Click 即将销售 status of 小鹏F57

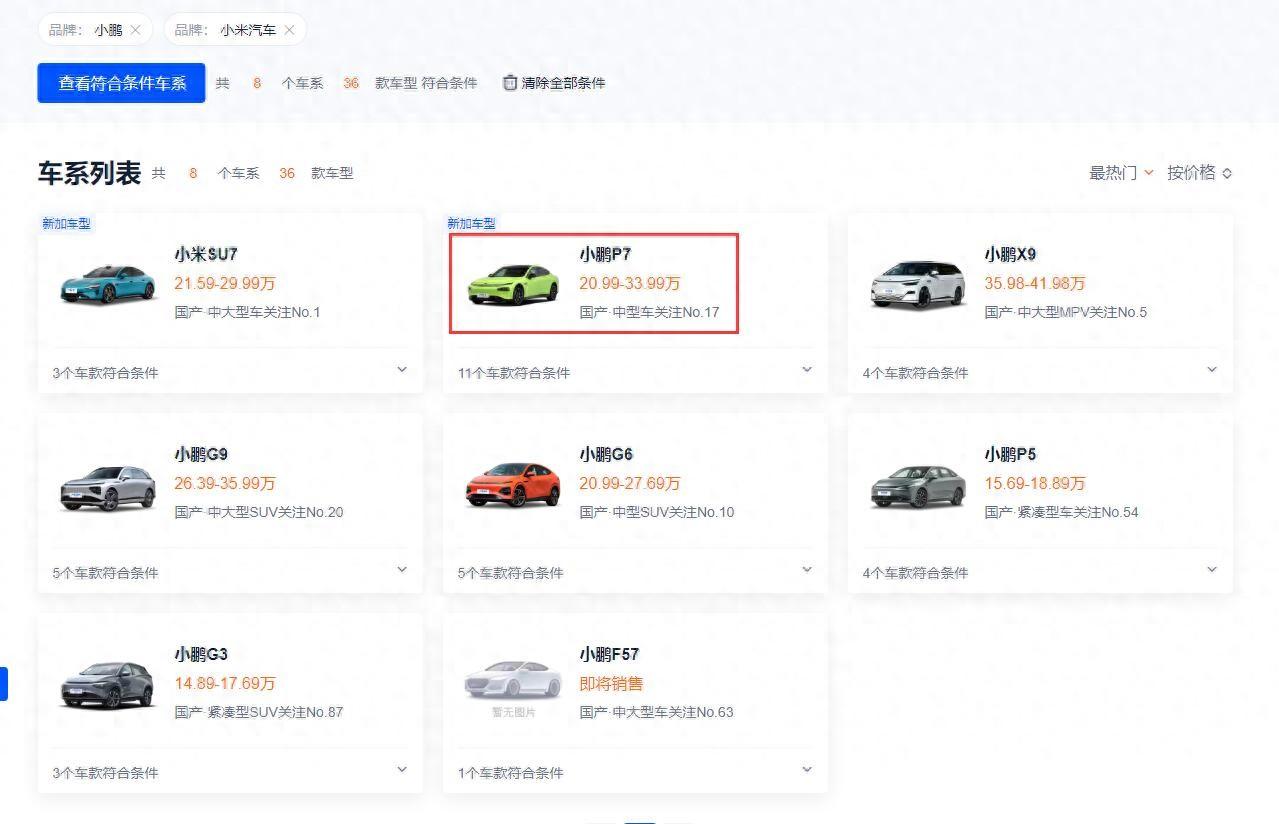coord(611,683)
